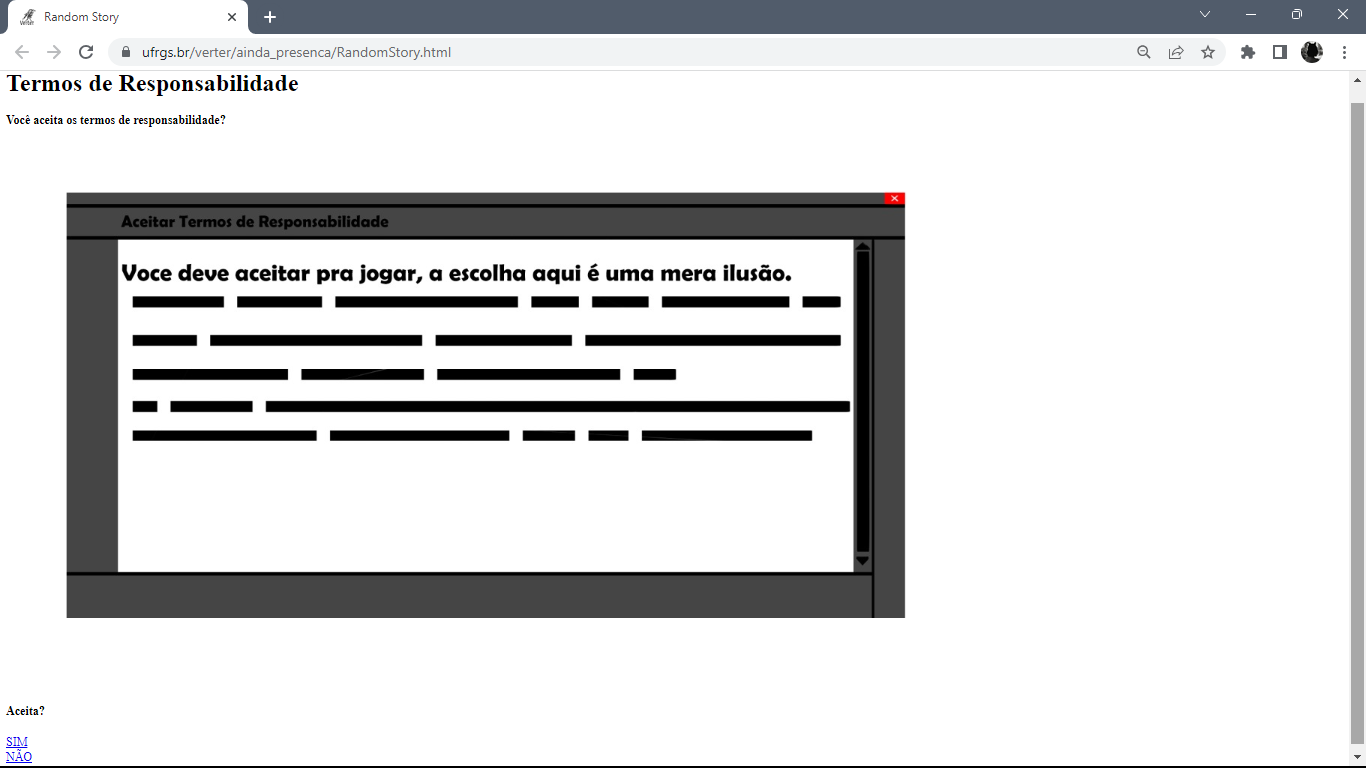
Task: Click the padlock site info icon
Action: tap(126, 52)
